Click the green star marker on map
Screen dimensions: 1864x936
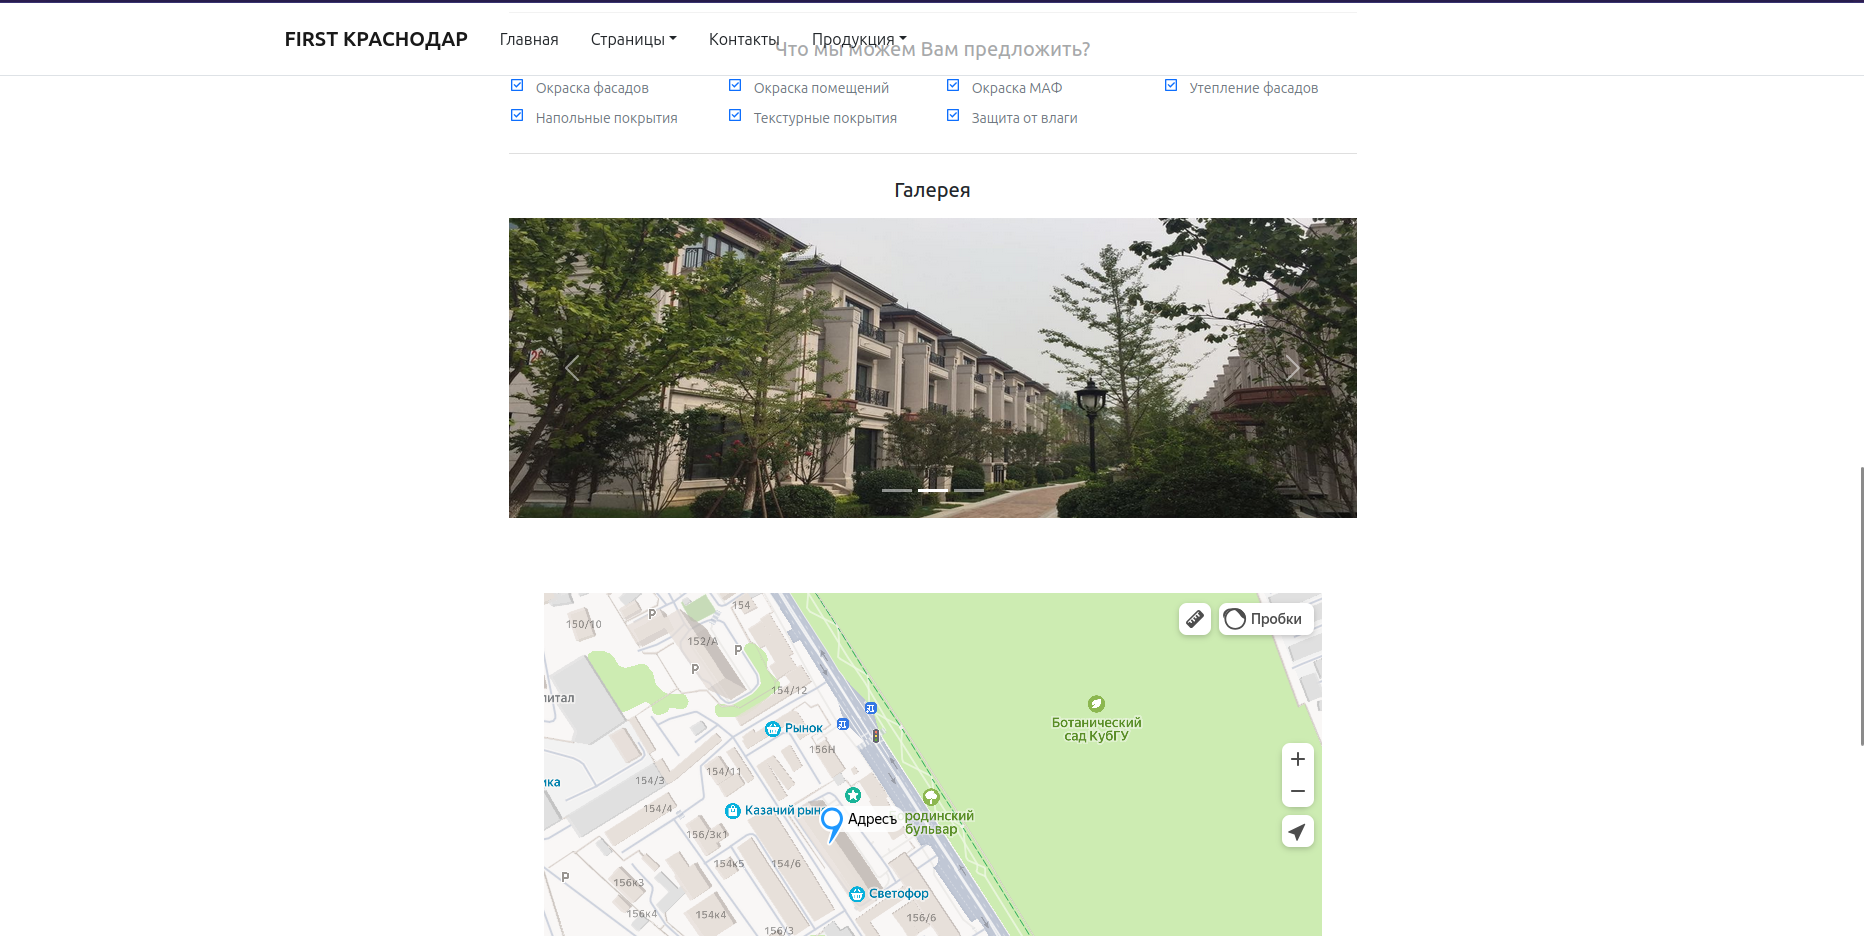[x=853, y=795]
